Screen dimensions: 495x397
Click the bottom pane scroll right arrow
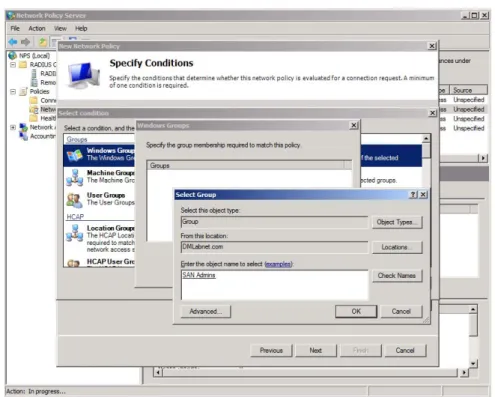[x=464, y=372]
